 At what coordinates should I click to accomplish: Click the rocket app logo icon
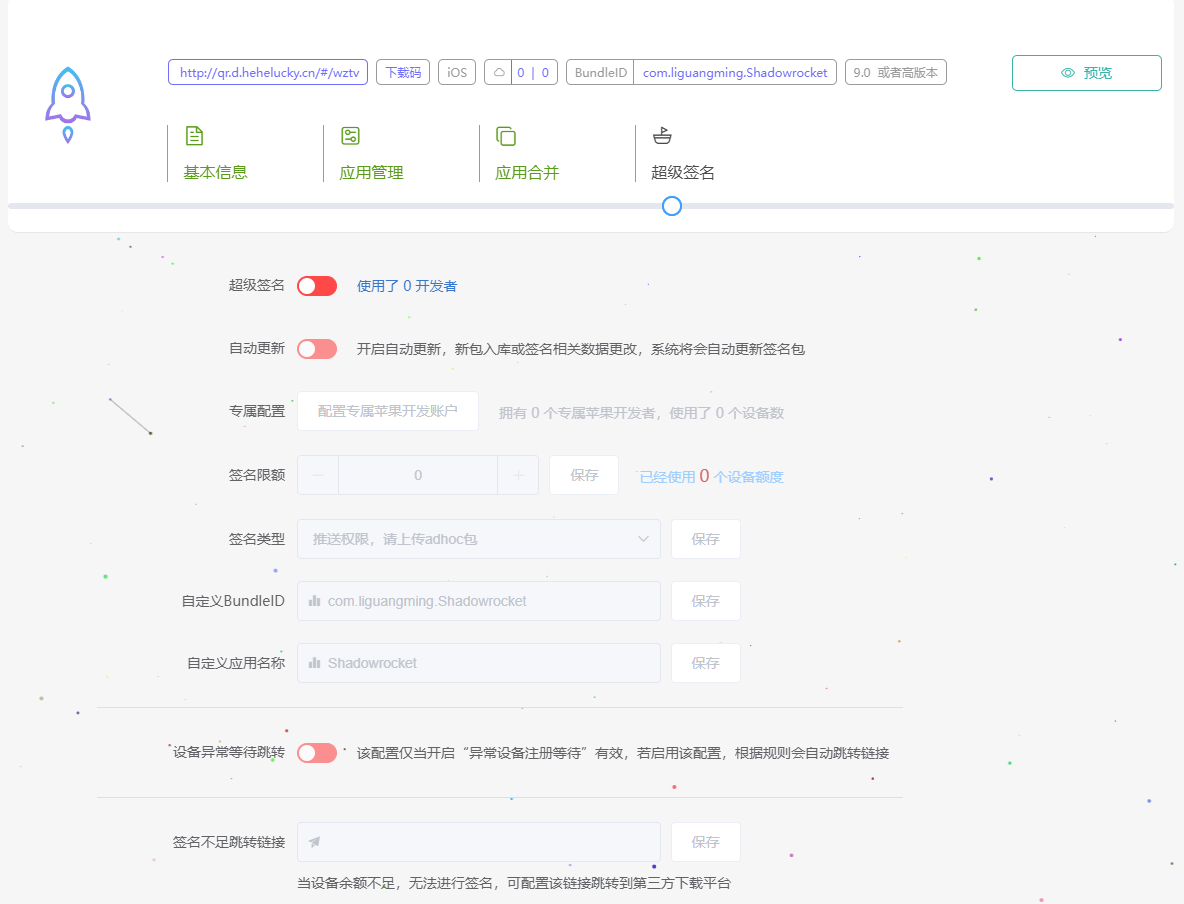(68, 104)
